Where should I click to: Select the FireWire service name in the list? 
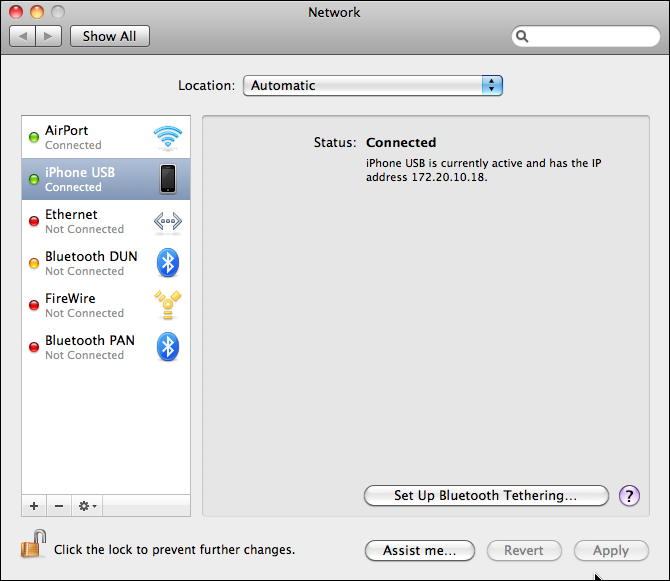click(x=71, y=298)
